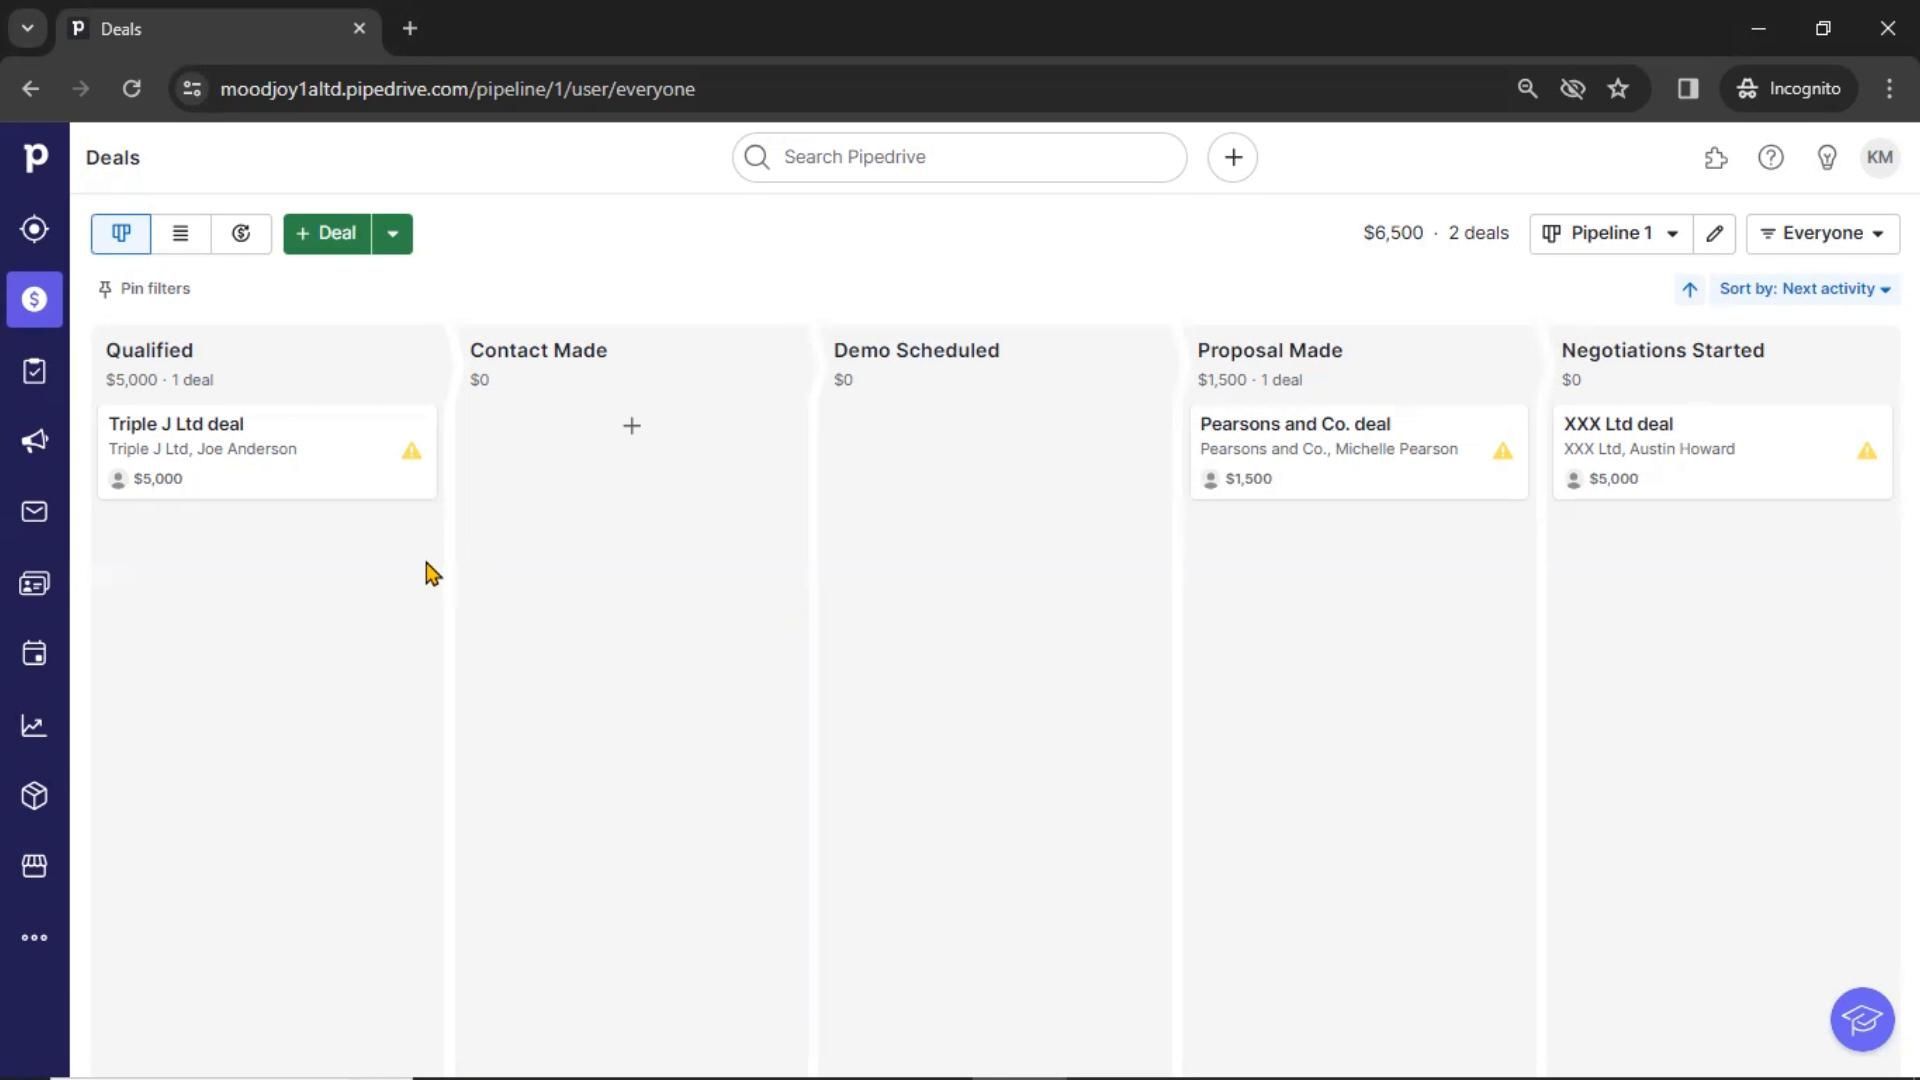Open Products box icon in sidebar

34,796
